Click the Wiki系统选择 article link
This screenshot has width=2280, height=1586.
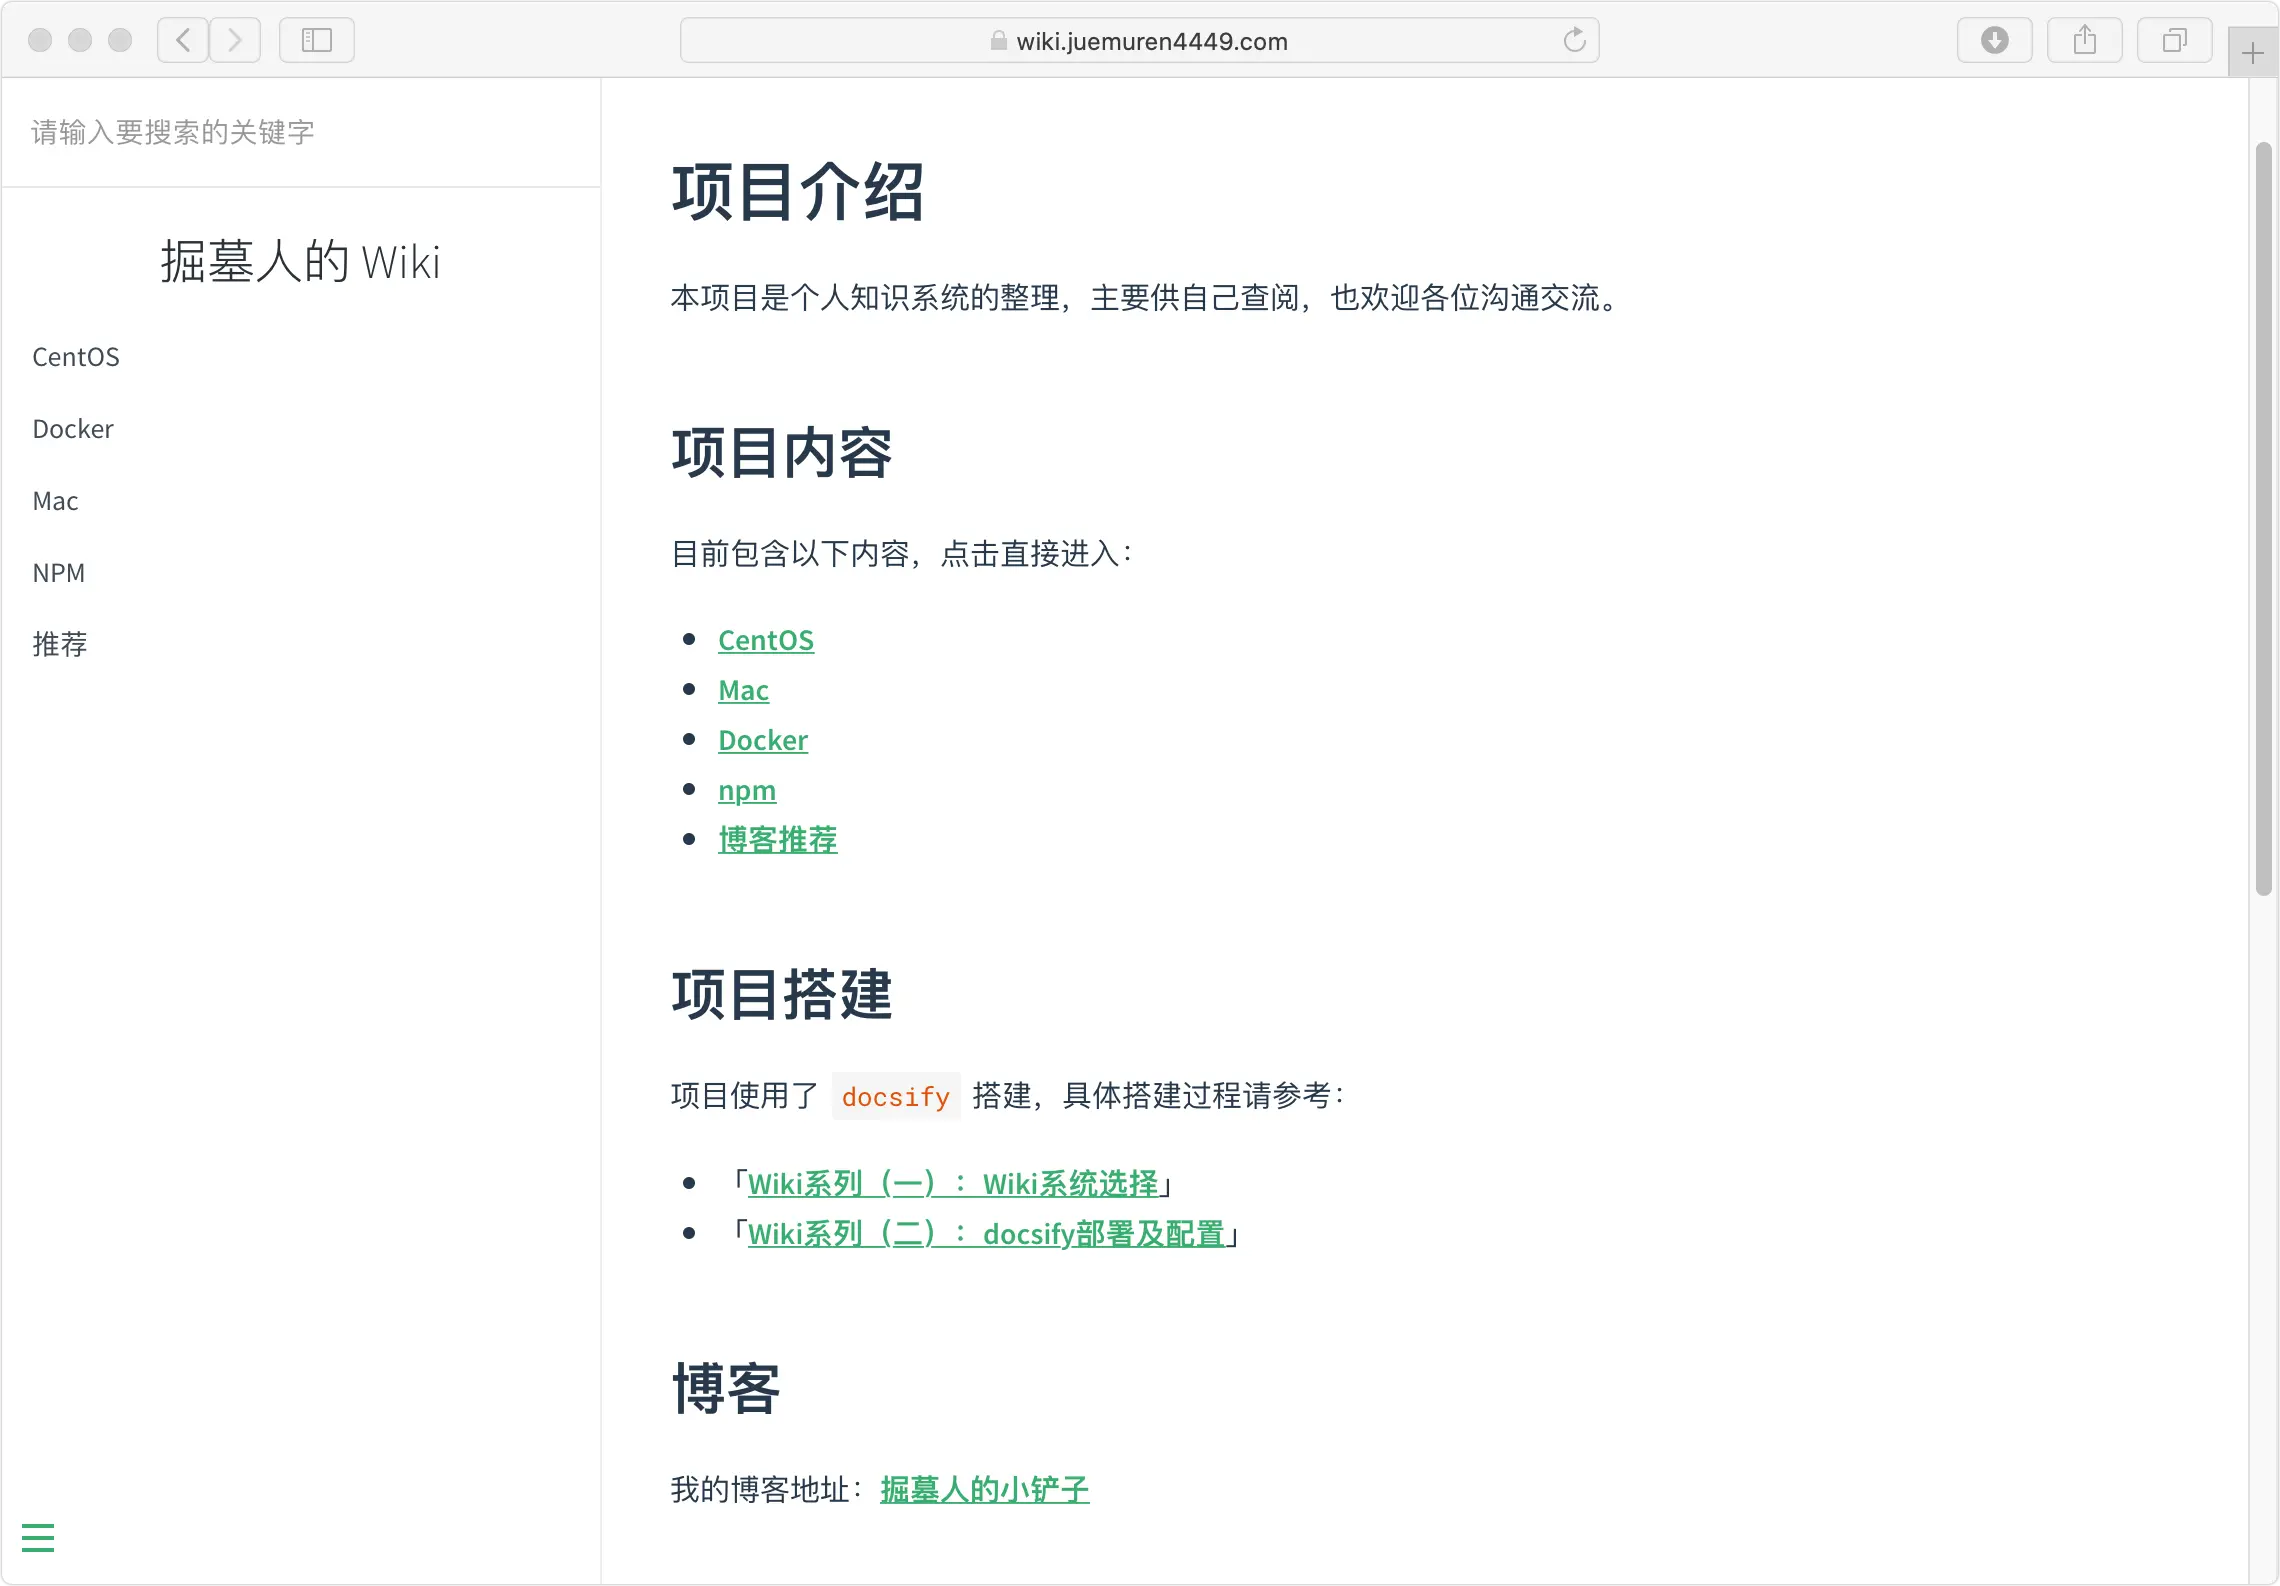[951, 1184]
